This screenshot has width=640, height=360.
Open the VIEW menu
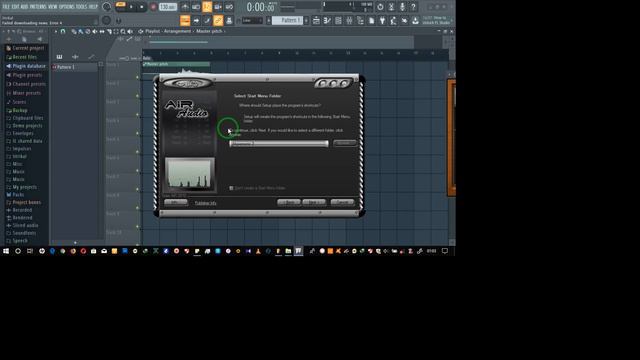(x=53, y=7)
